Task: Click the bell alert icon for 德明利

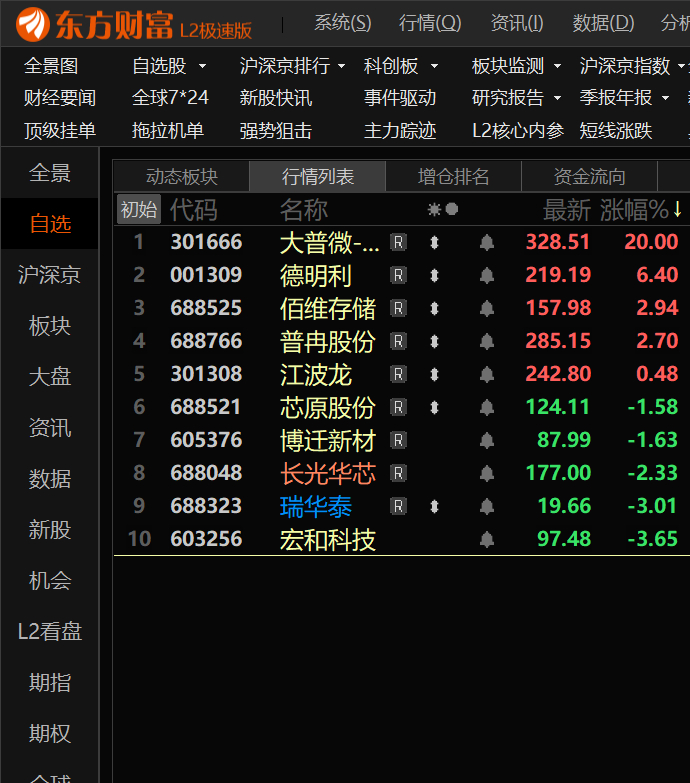Action: point(487,276)
